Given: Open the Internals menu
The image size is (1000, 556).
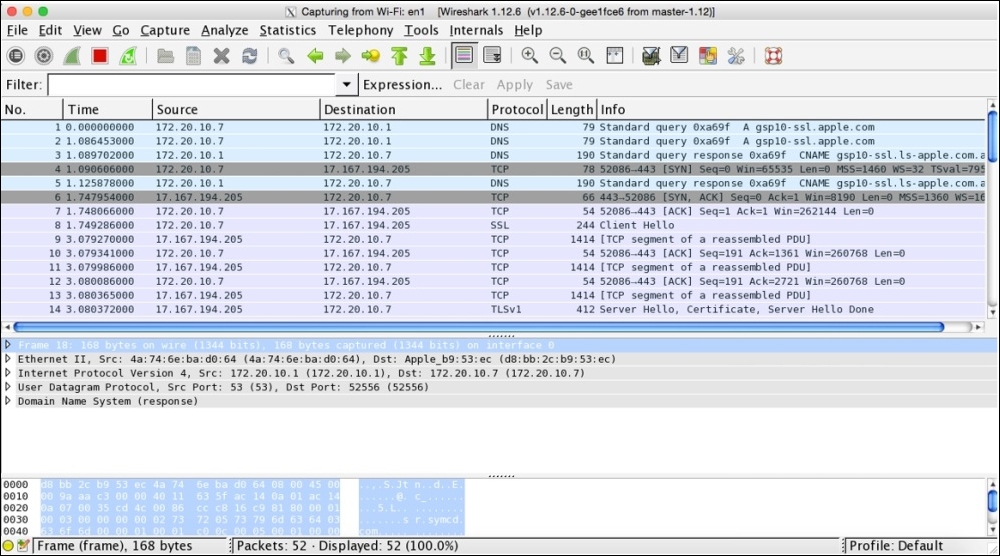Looking at the screenshot, I should (476, 30).
